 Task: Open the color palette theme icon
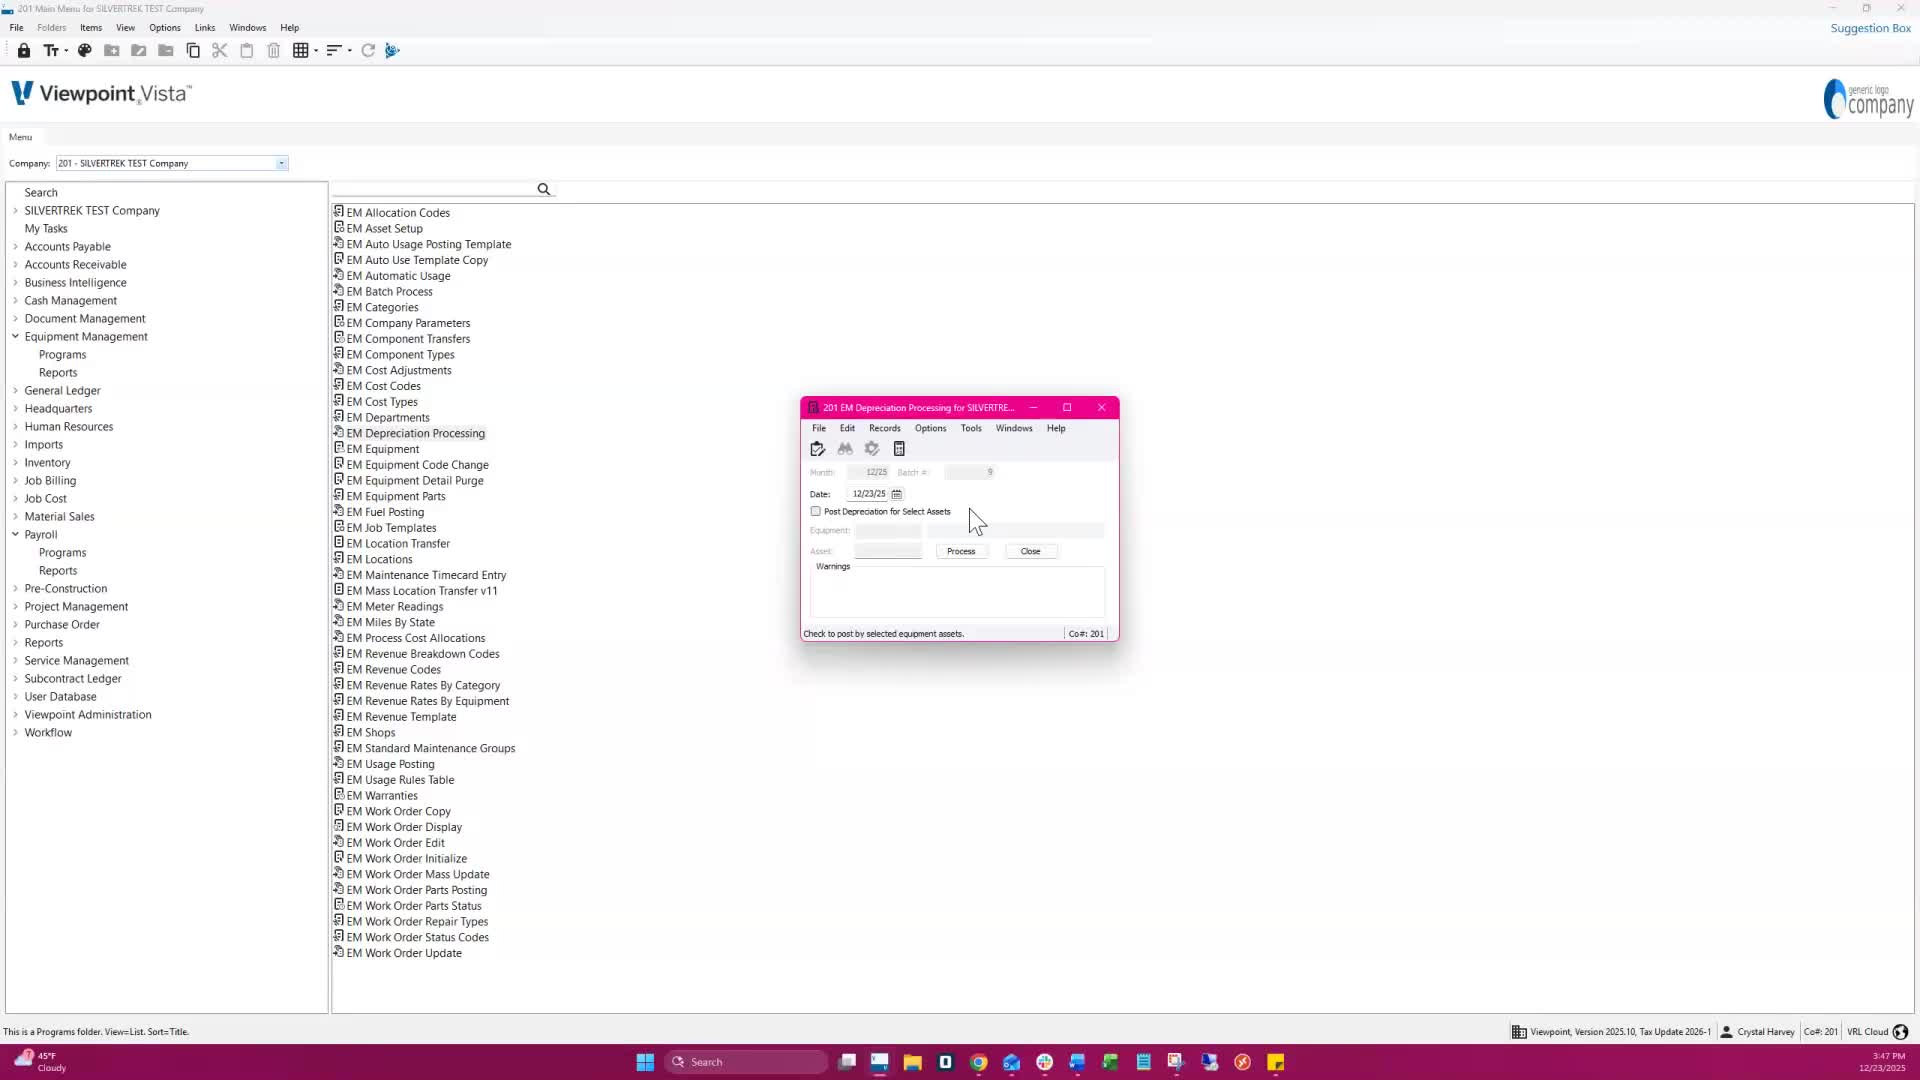point(85,50)
